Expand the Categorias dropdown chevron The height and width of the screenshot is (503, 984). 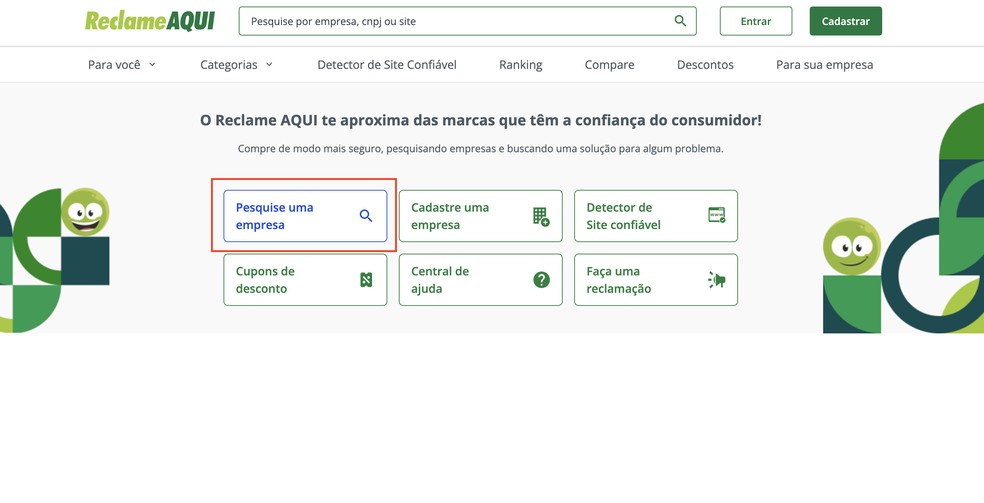coord(269,64)
